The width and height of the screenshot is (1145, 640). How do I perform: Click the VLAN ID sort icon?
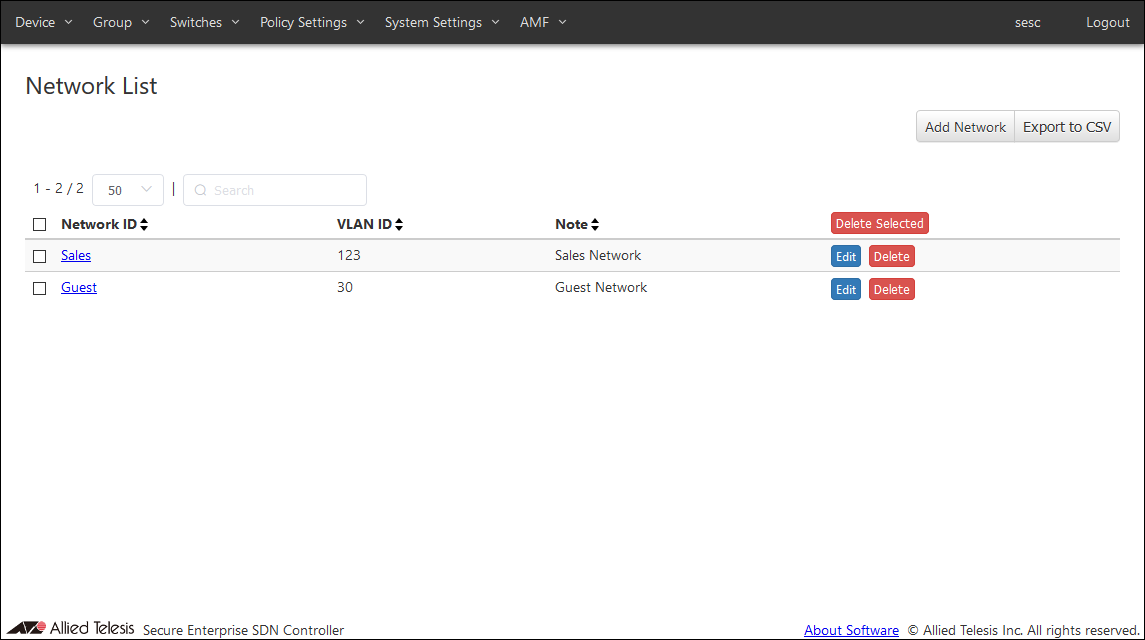point(399,225)
